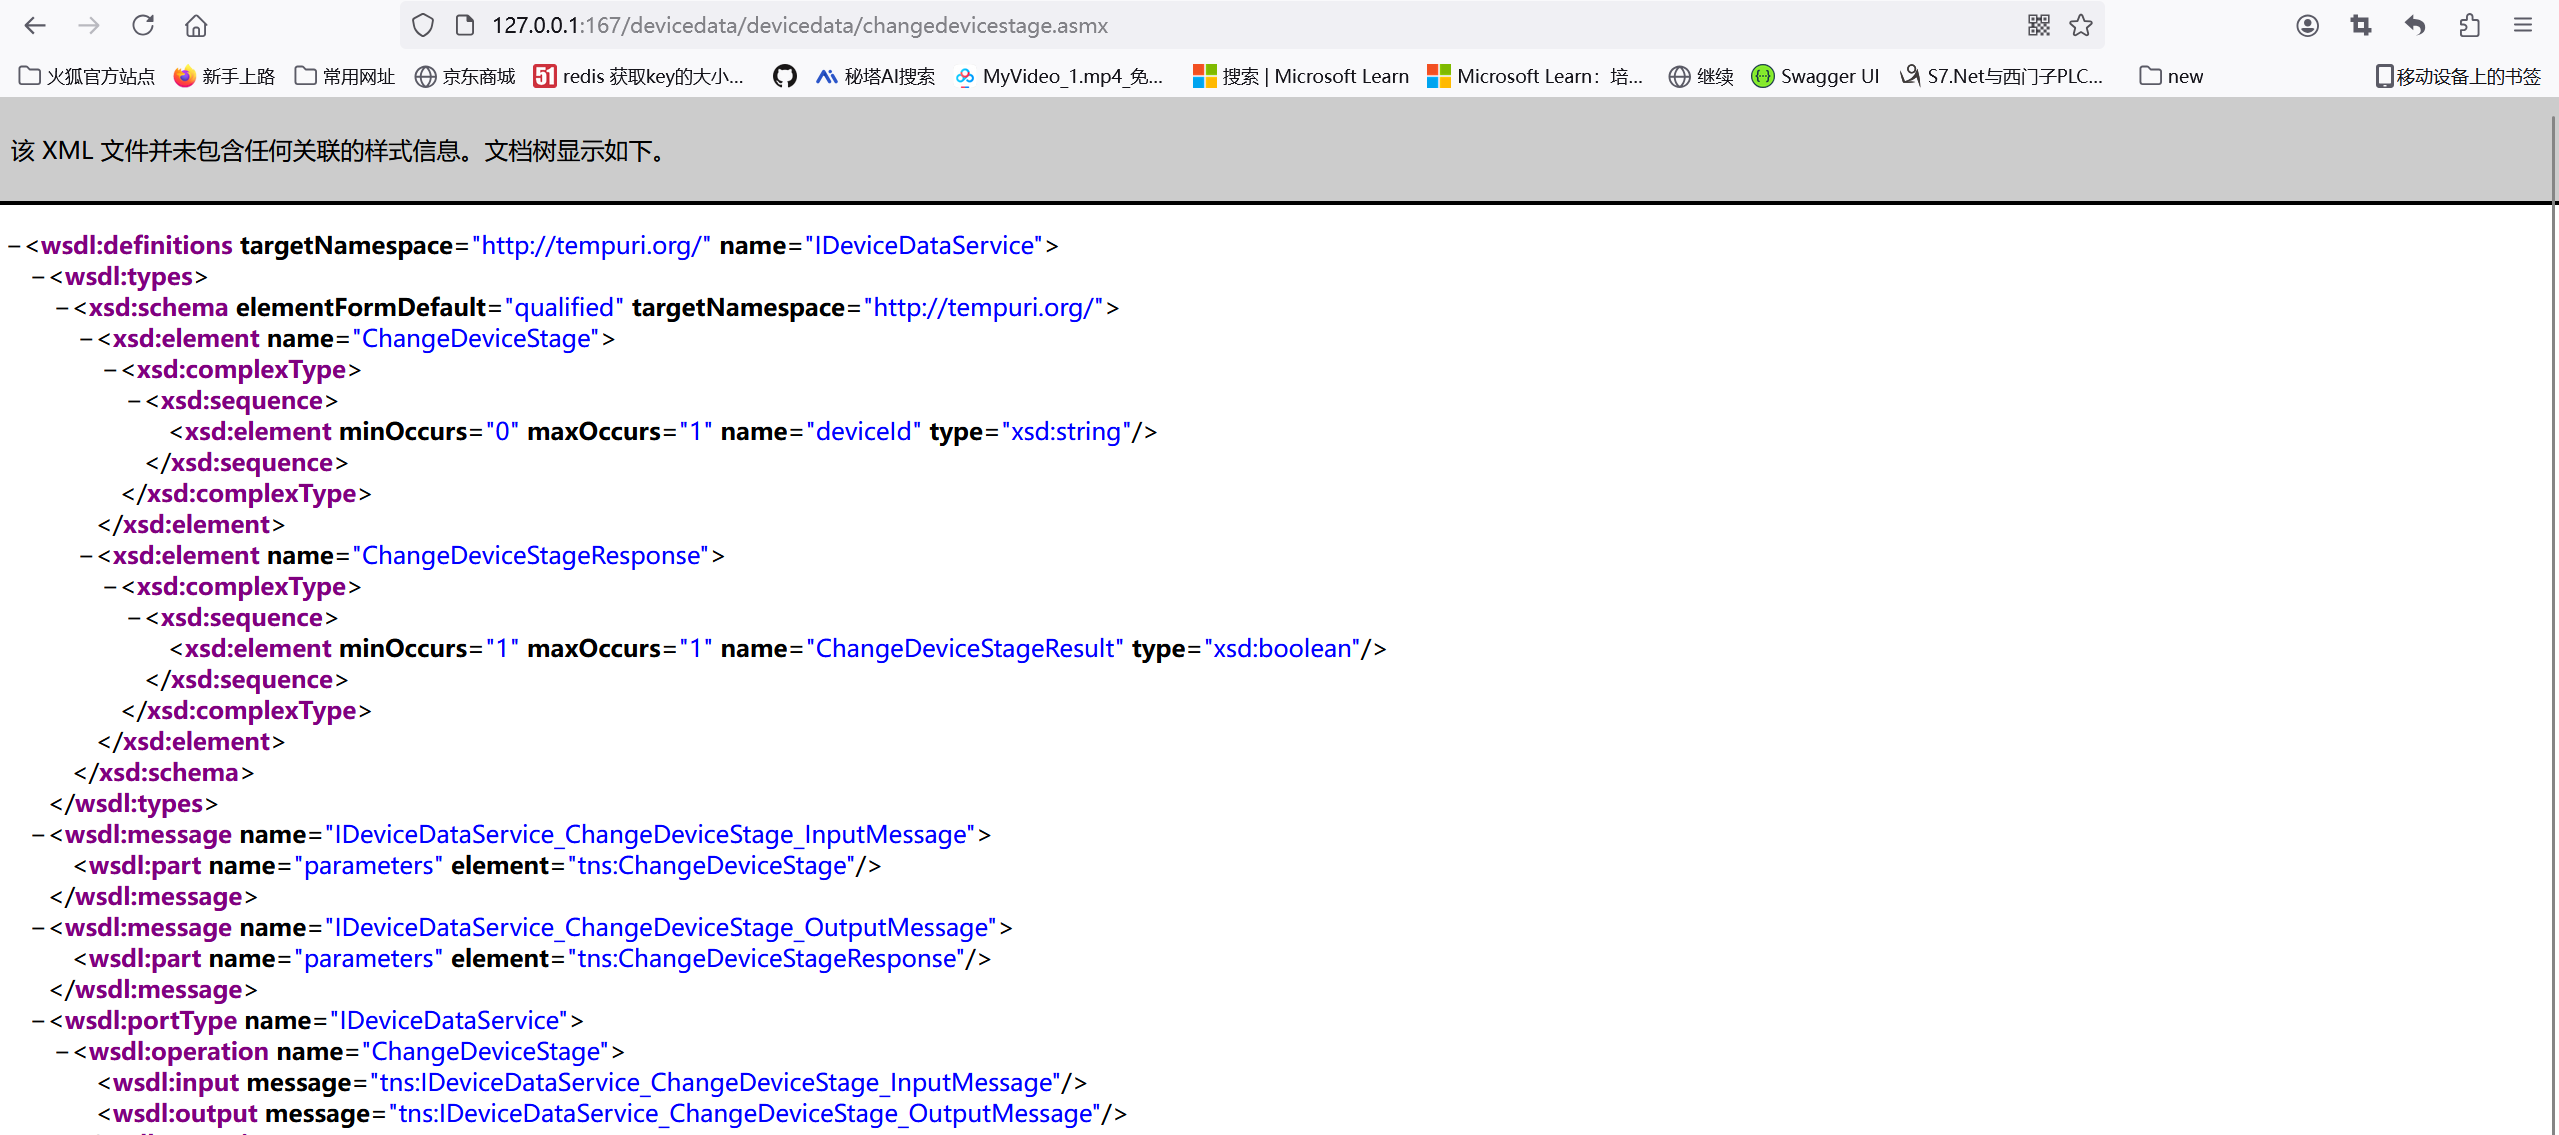Click the ChangeDeviceStageResult element line
Viewport: 2559px width, 1135px height.
click(778, 649)
